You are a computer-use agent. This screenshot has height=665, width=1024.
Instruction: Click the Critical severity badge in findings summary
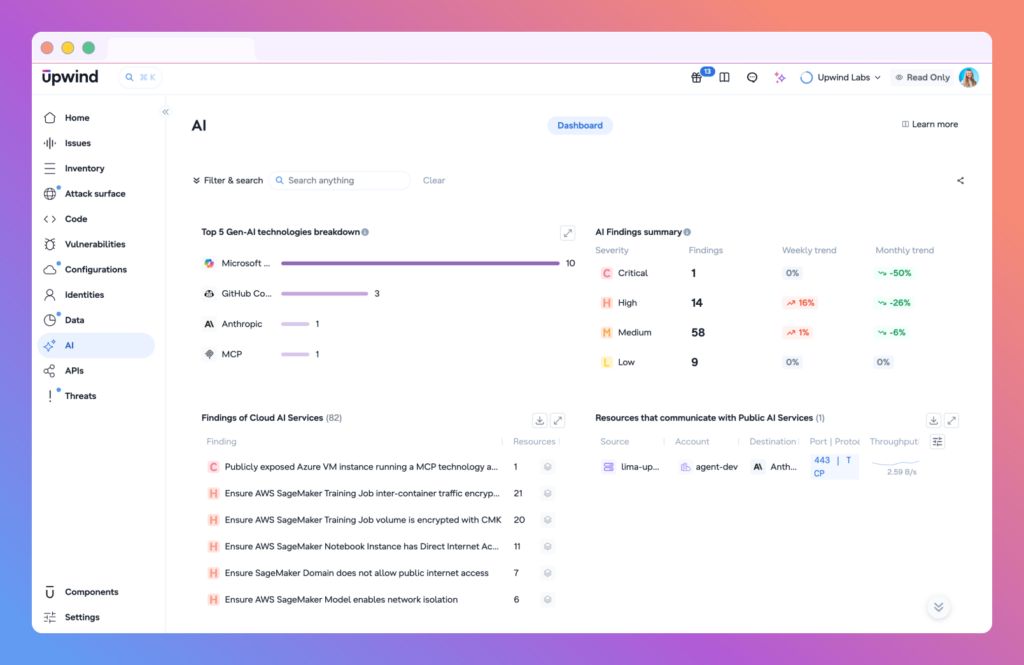click(x=606, y=273)
